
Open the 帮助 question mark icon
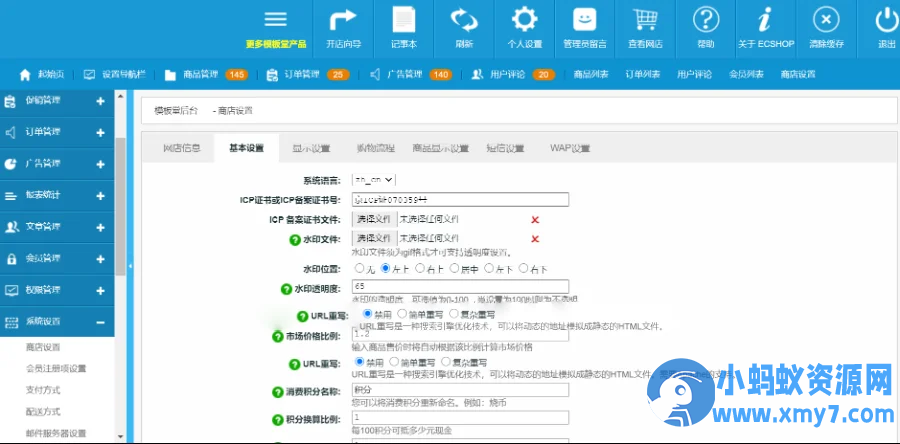(x=706, y=20)
